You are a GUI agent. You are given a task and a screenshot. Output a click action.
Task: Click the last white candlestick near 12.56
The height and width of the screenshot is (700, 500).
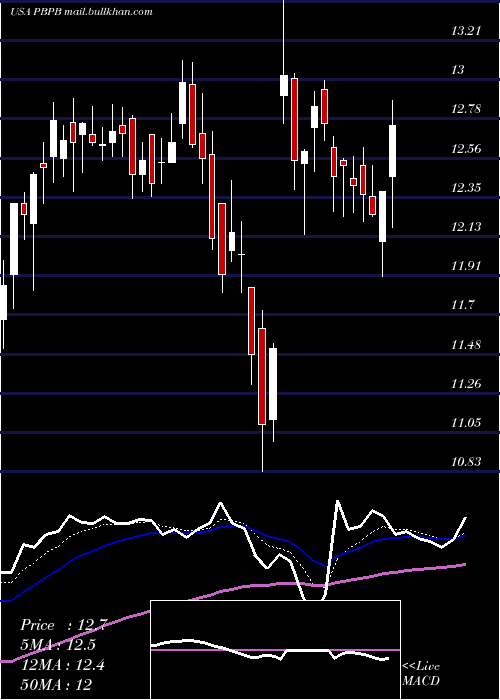click(392, 151)
